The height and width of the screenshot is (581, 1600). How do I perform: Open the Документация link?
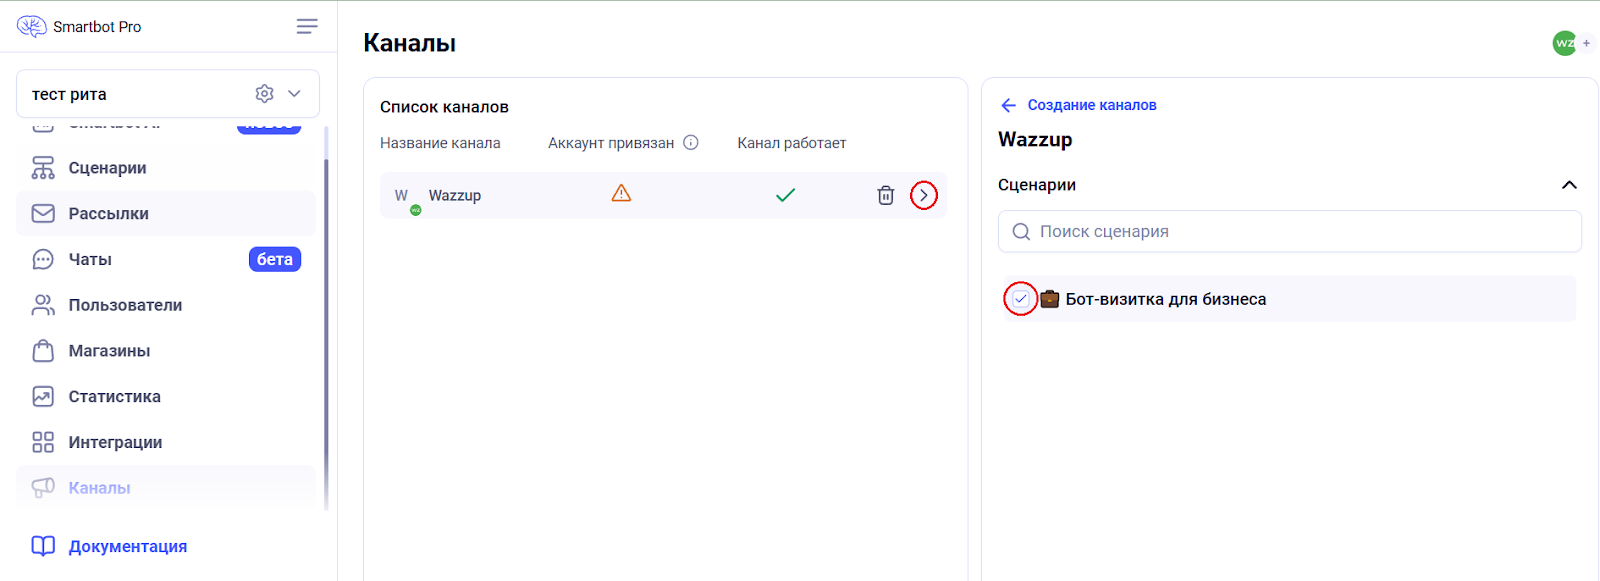[127, 547]
